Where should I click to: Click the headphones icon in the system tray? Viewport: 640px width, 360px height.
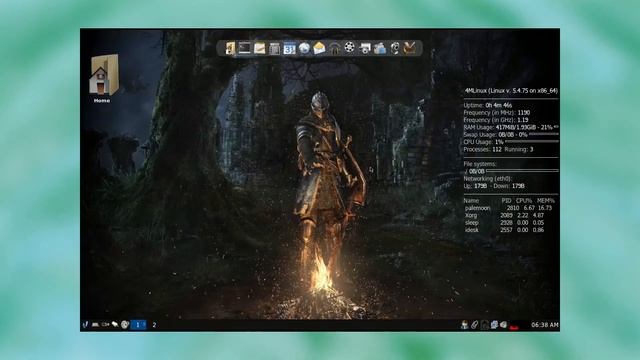point(484,325)
